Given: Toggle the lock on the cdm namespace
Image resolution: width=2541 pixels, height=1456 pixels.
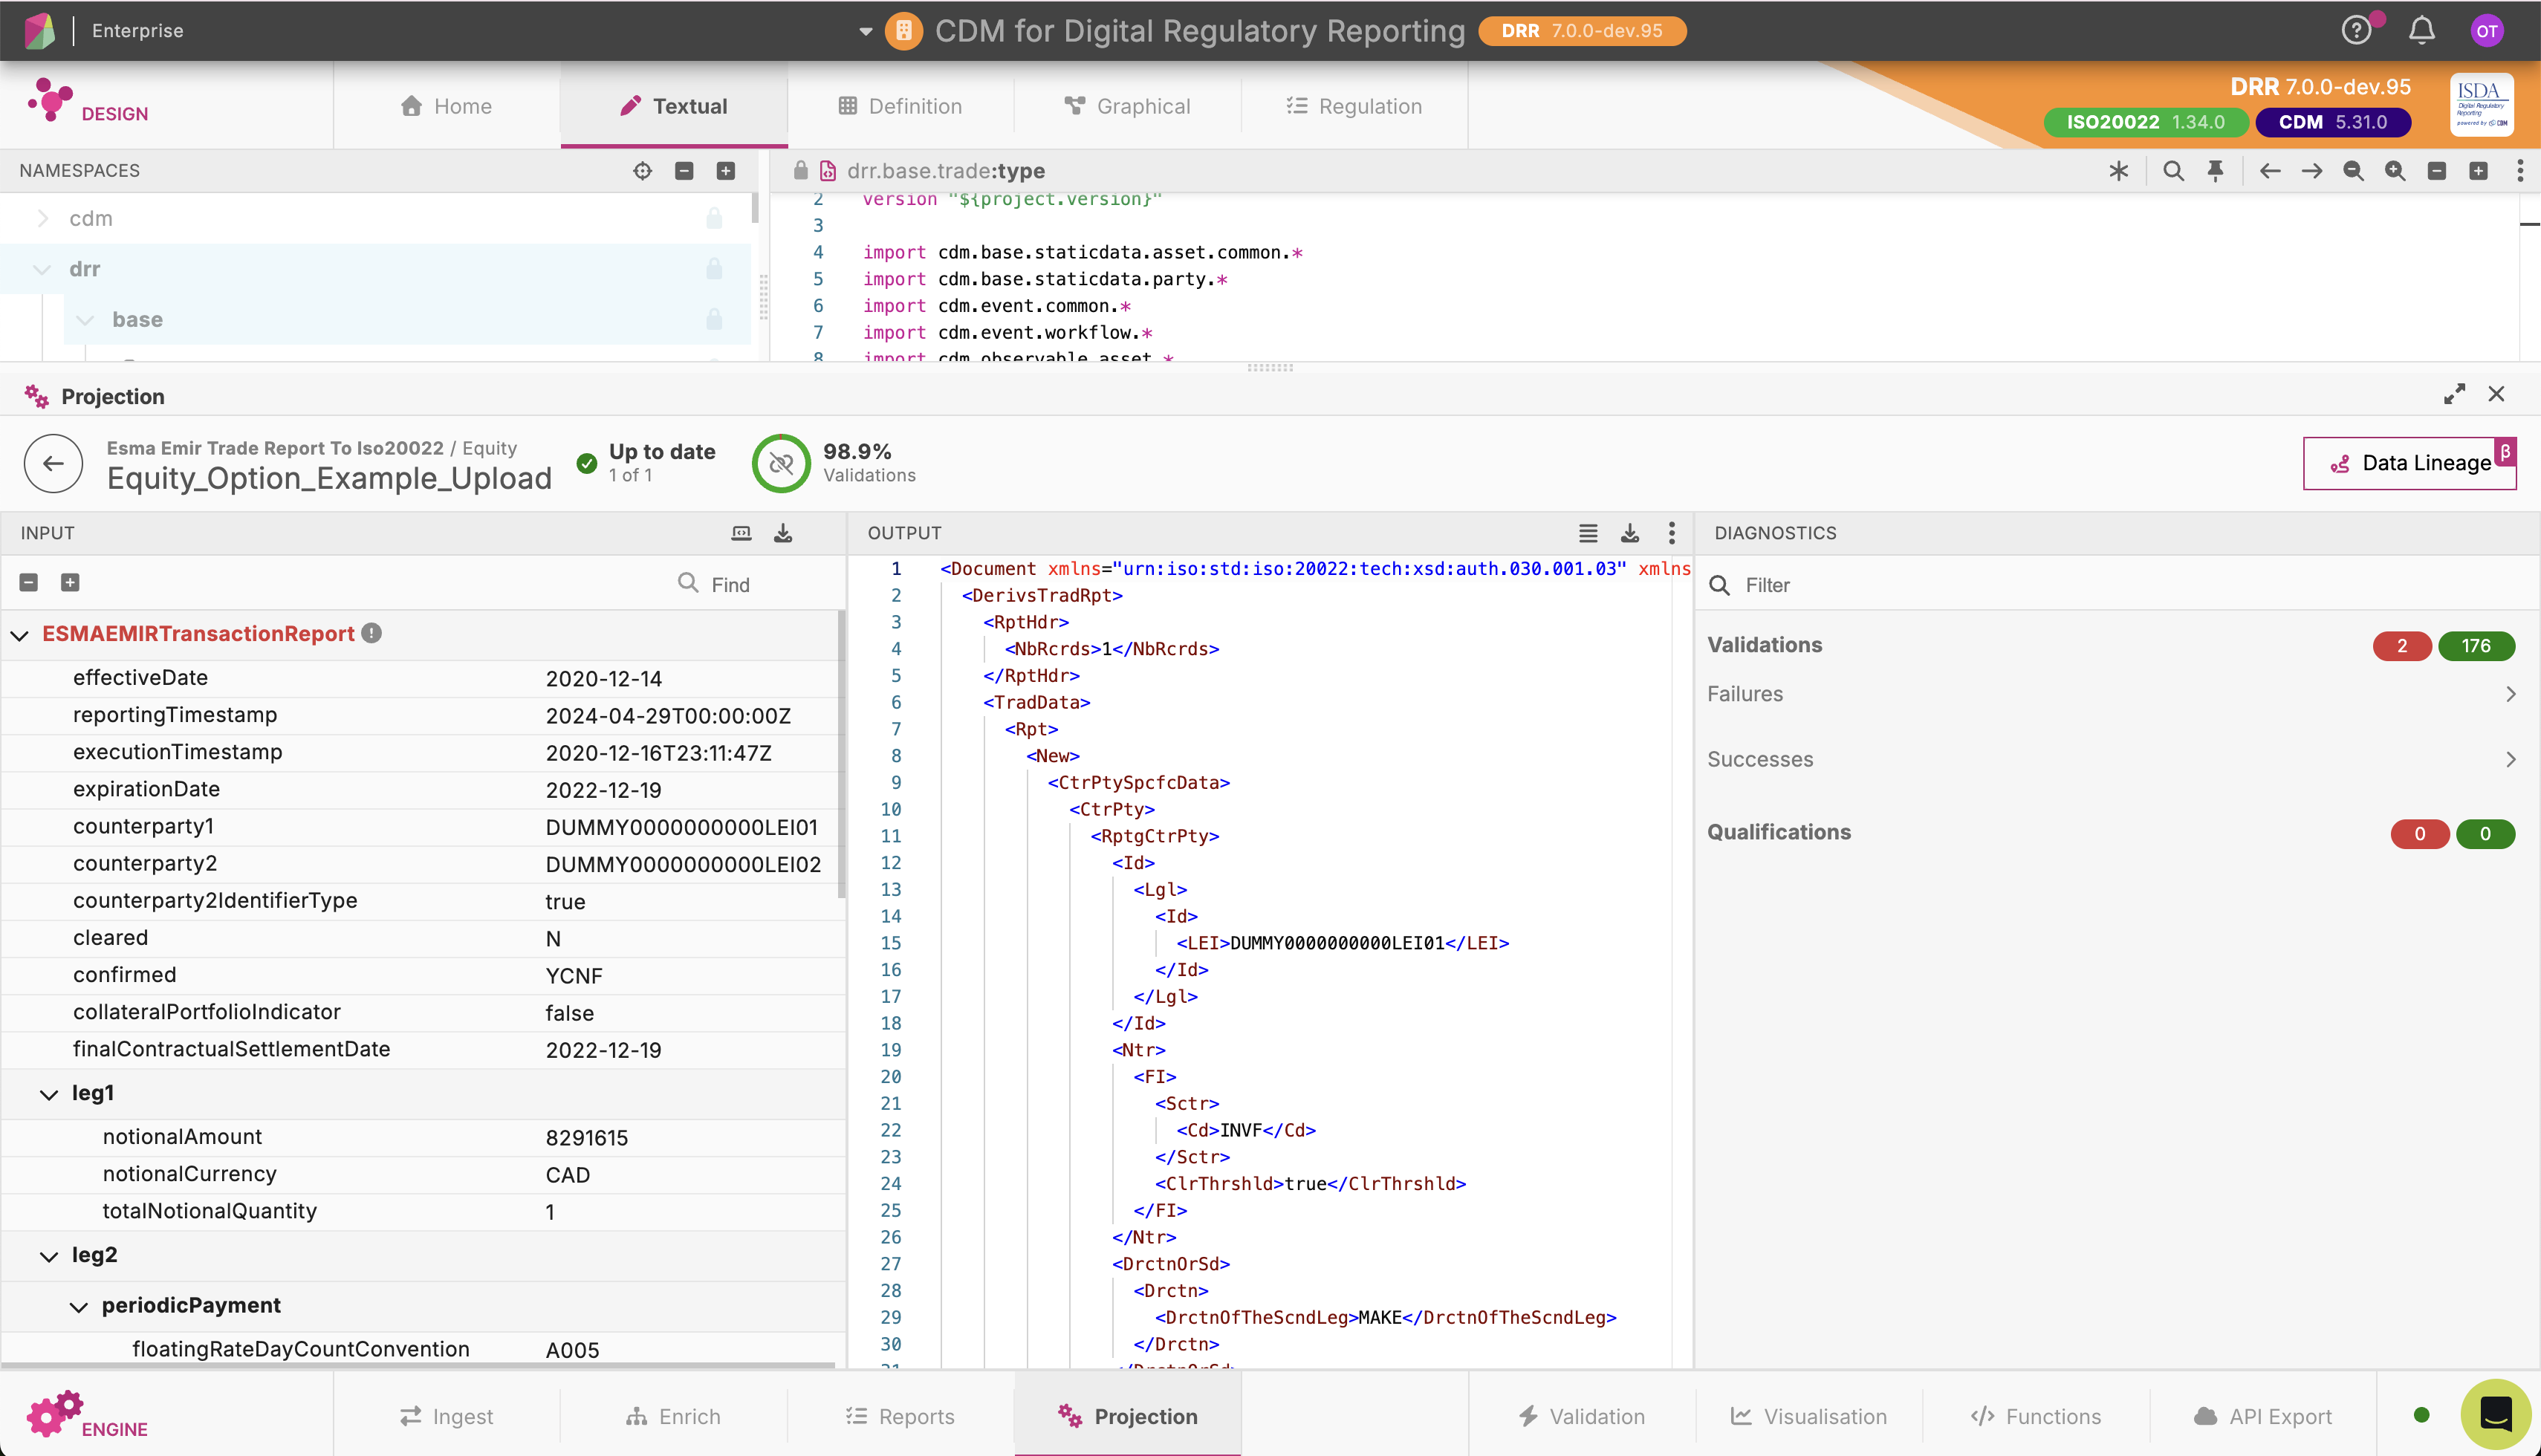Looking at the screenshot, I should tap(714, 219).
